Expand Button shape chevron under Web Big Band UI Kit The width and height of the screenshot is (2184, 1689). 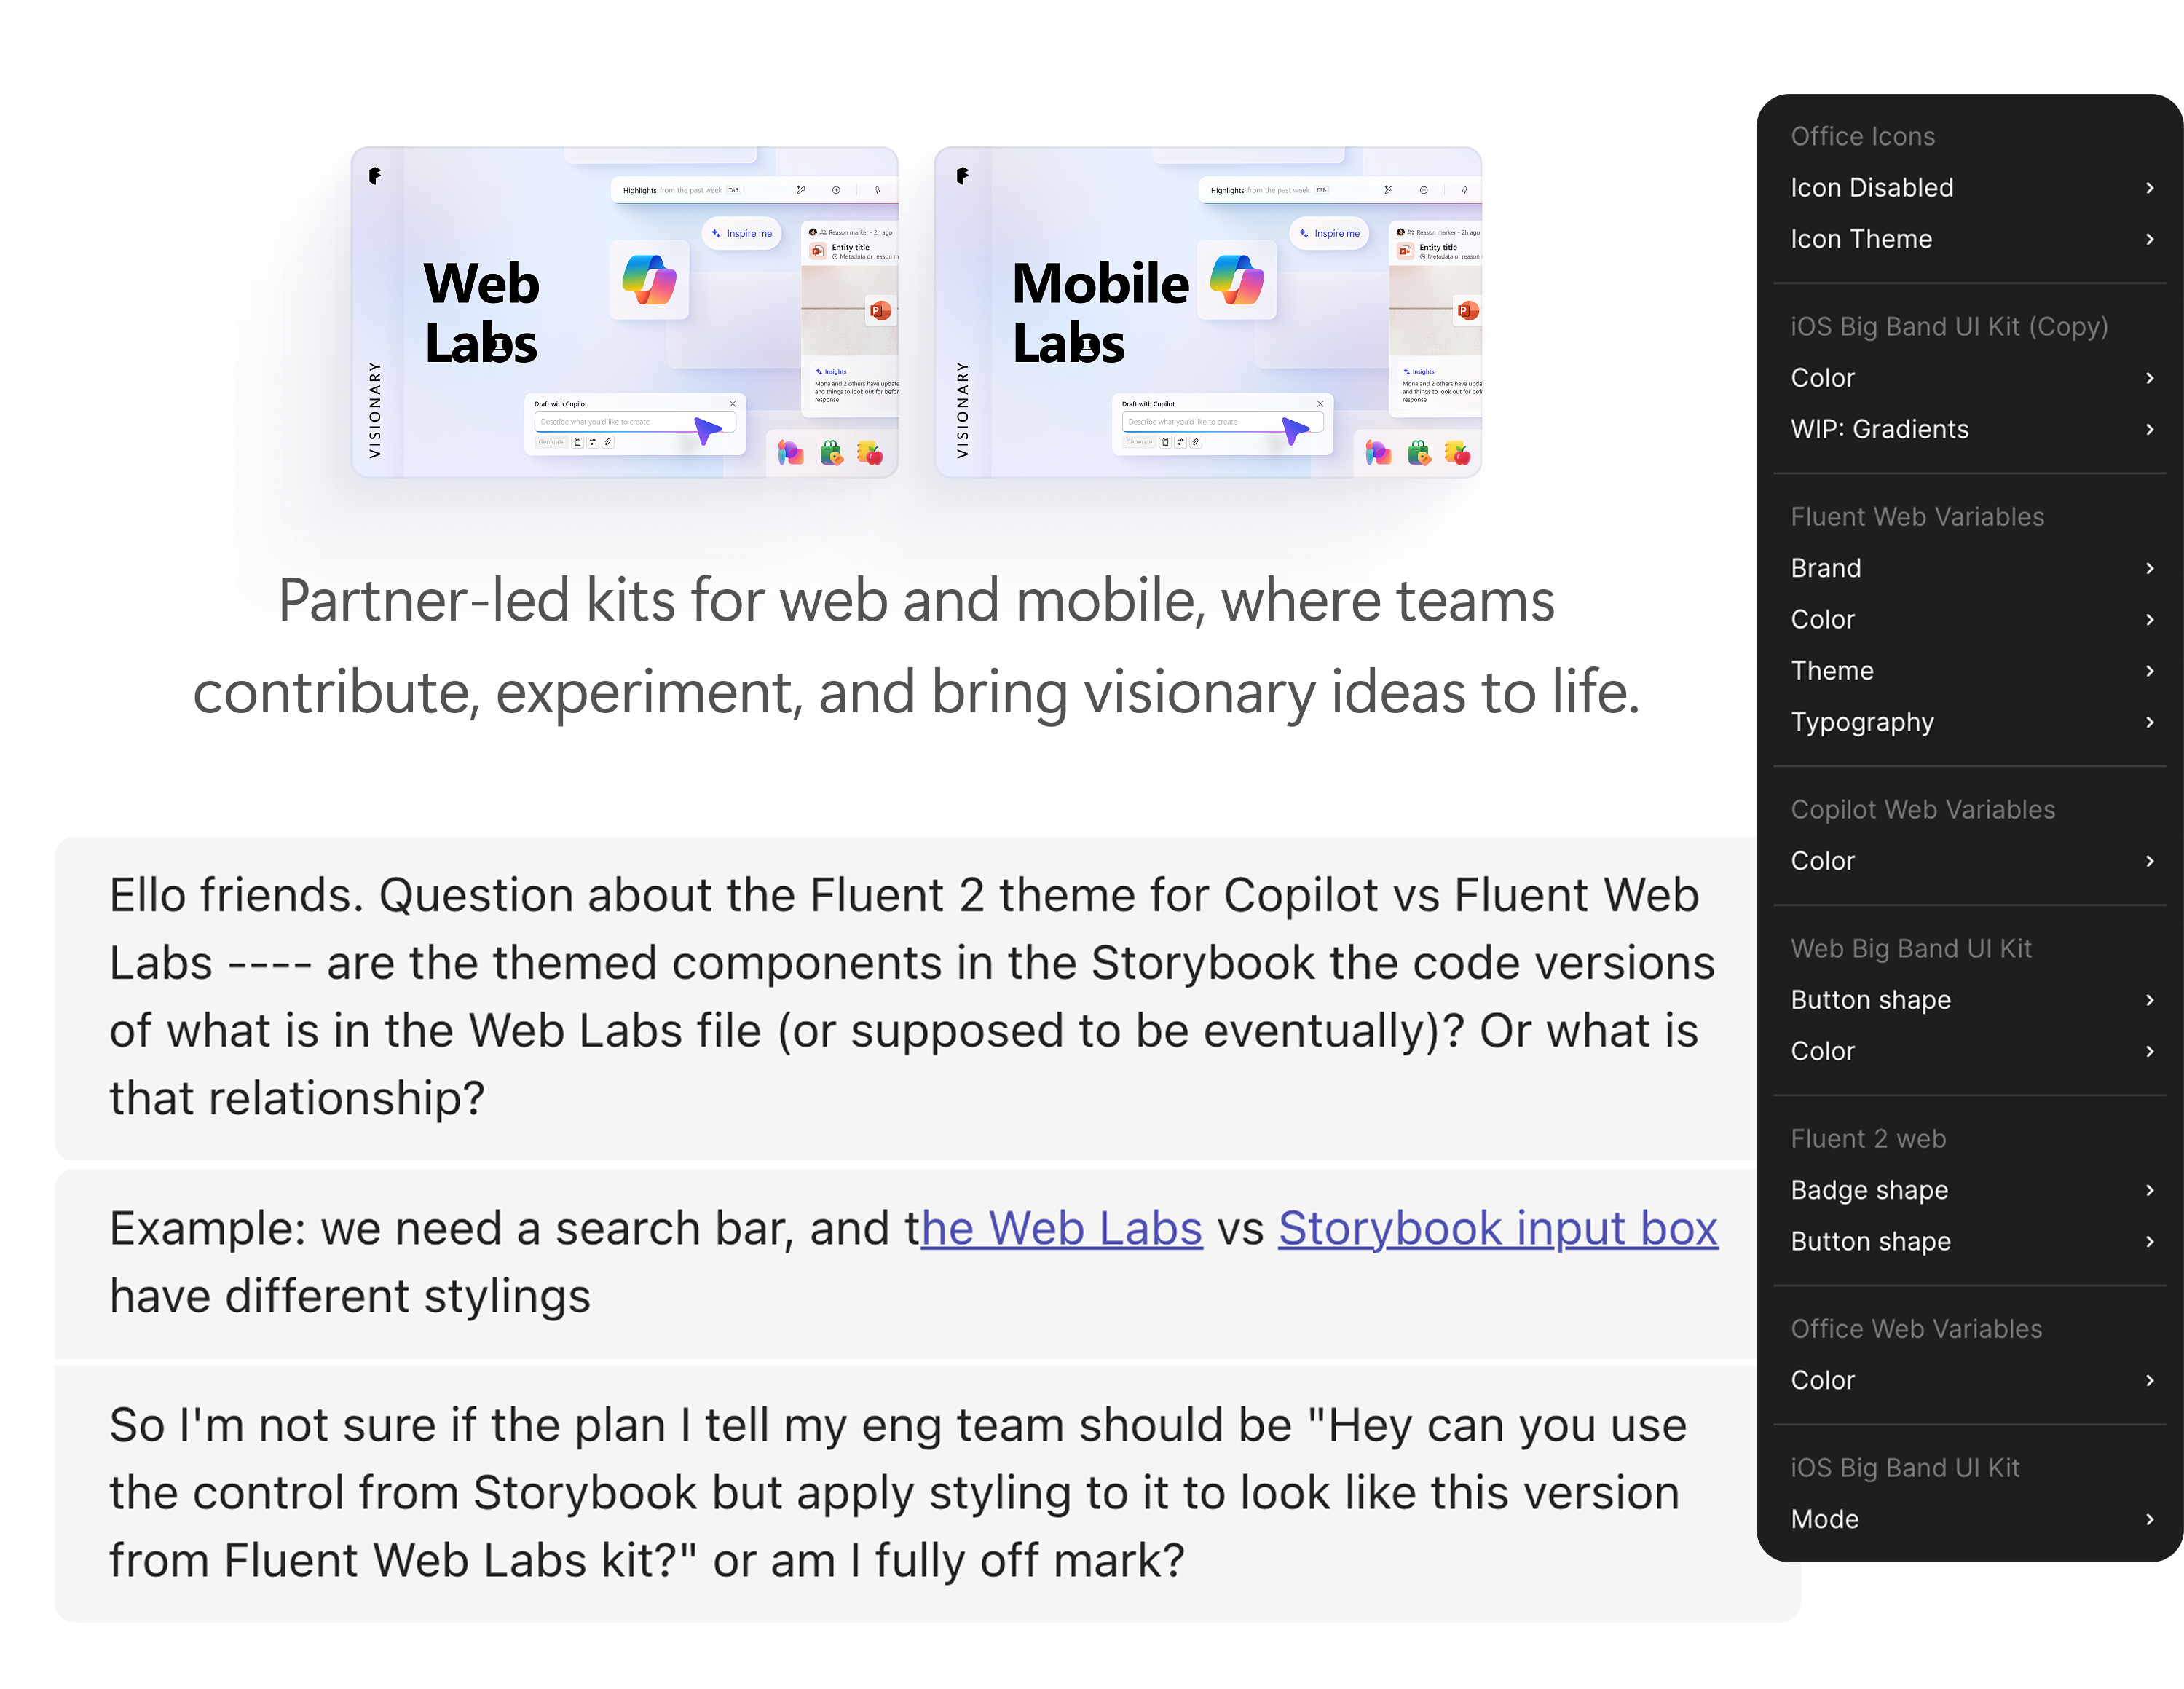(x=2150, y=1000)
